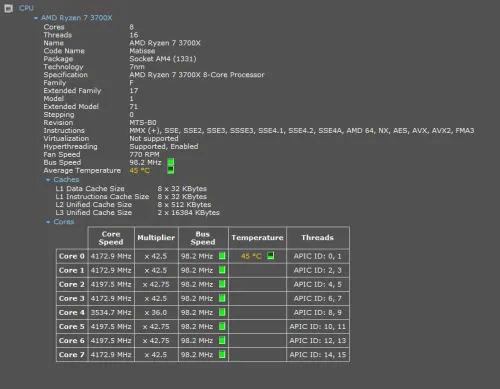The width and height of the screenshot is (500, 389).
Task: Click the CPU chip icon
Action: click(x=8, y=8)
